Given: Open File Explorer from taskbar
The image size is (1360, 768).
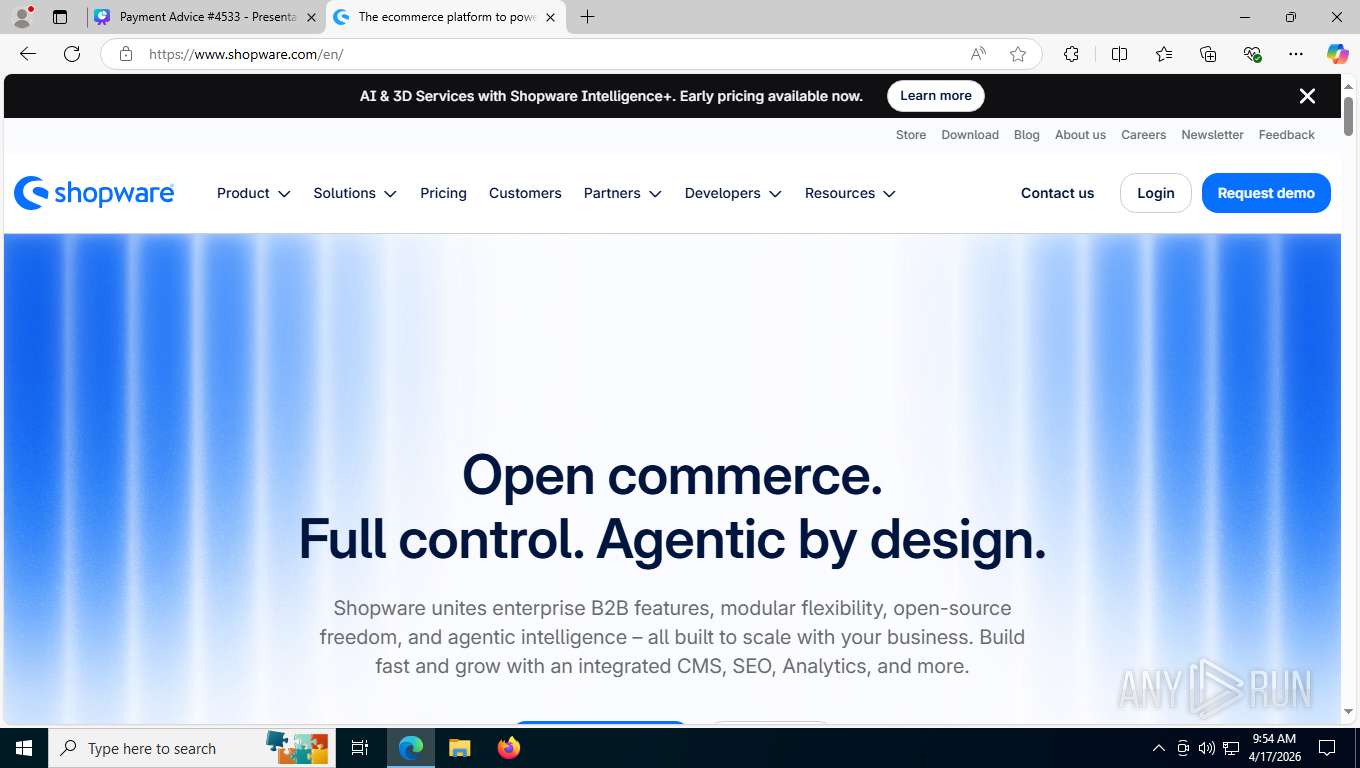Looking at the screenshot, I should (459, 748).
